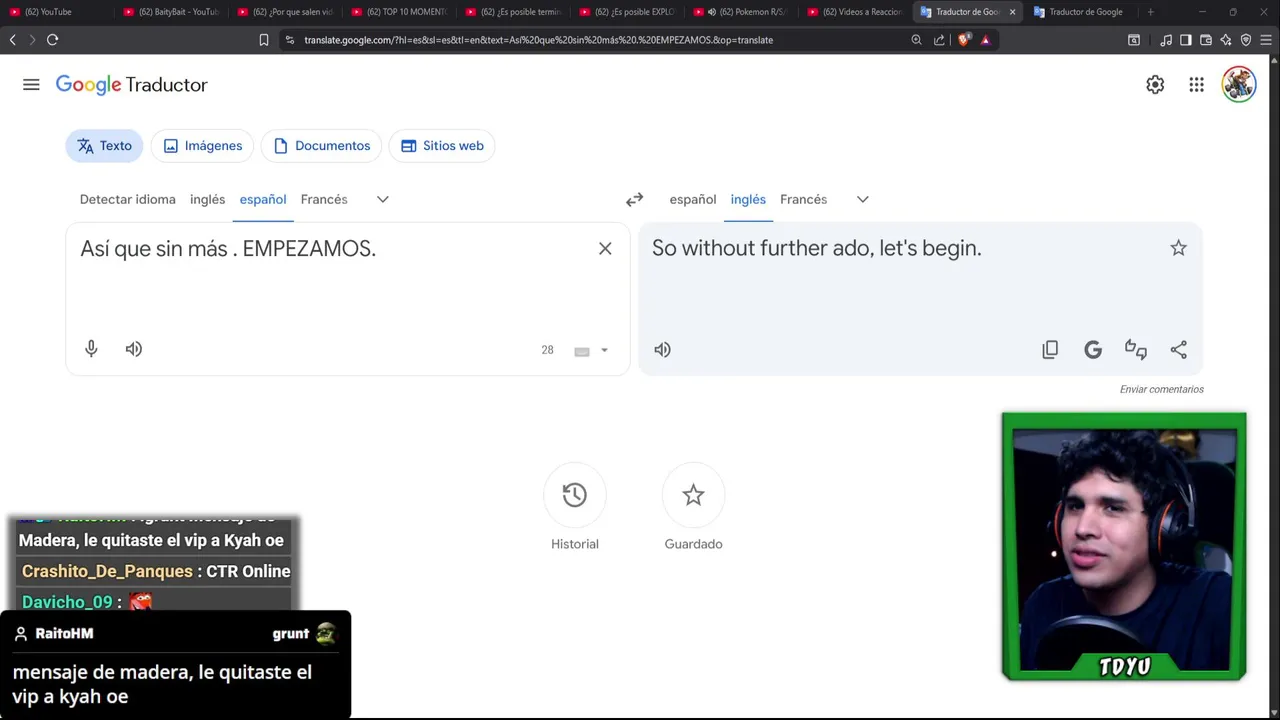Viewport: 1280px width, 720px height.
Task: Switch to the Pokemon R/S tab
Action: click(x=740, y=12)
